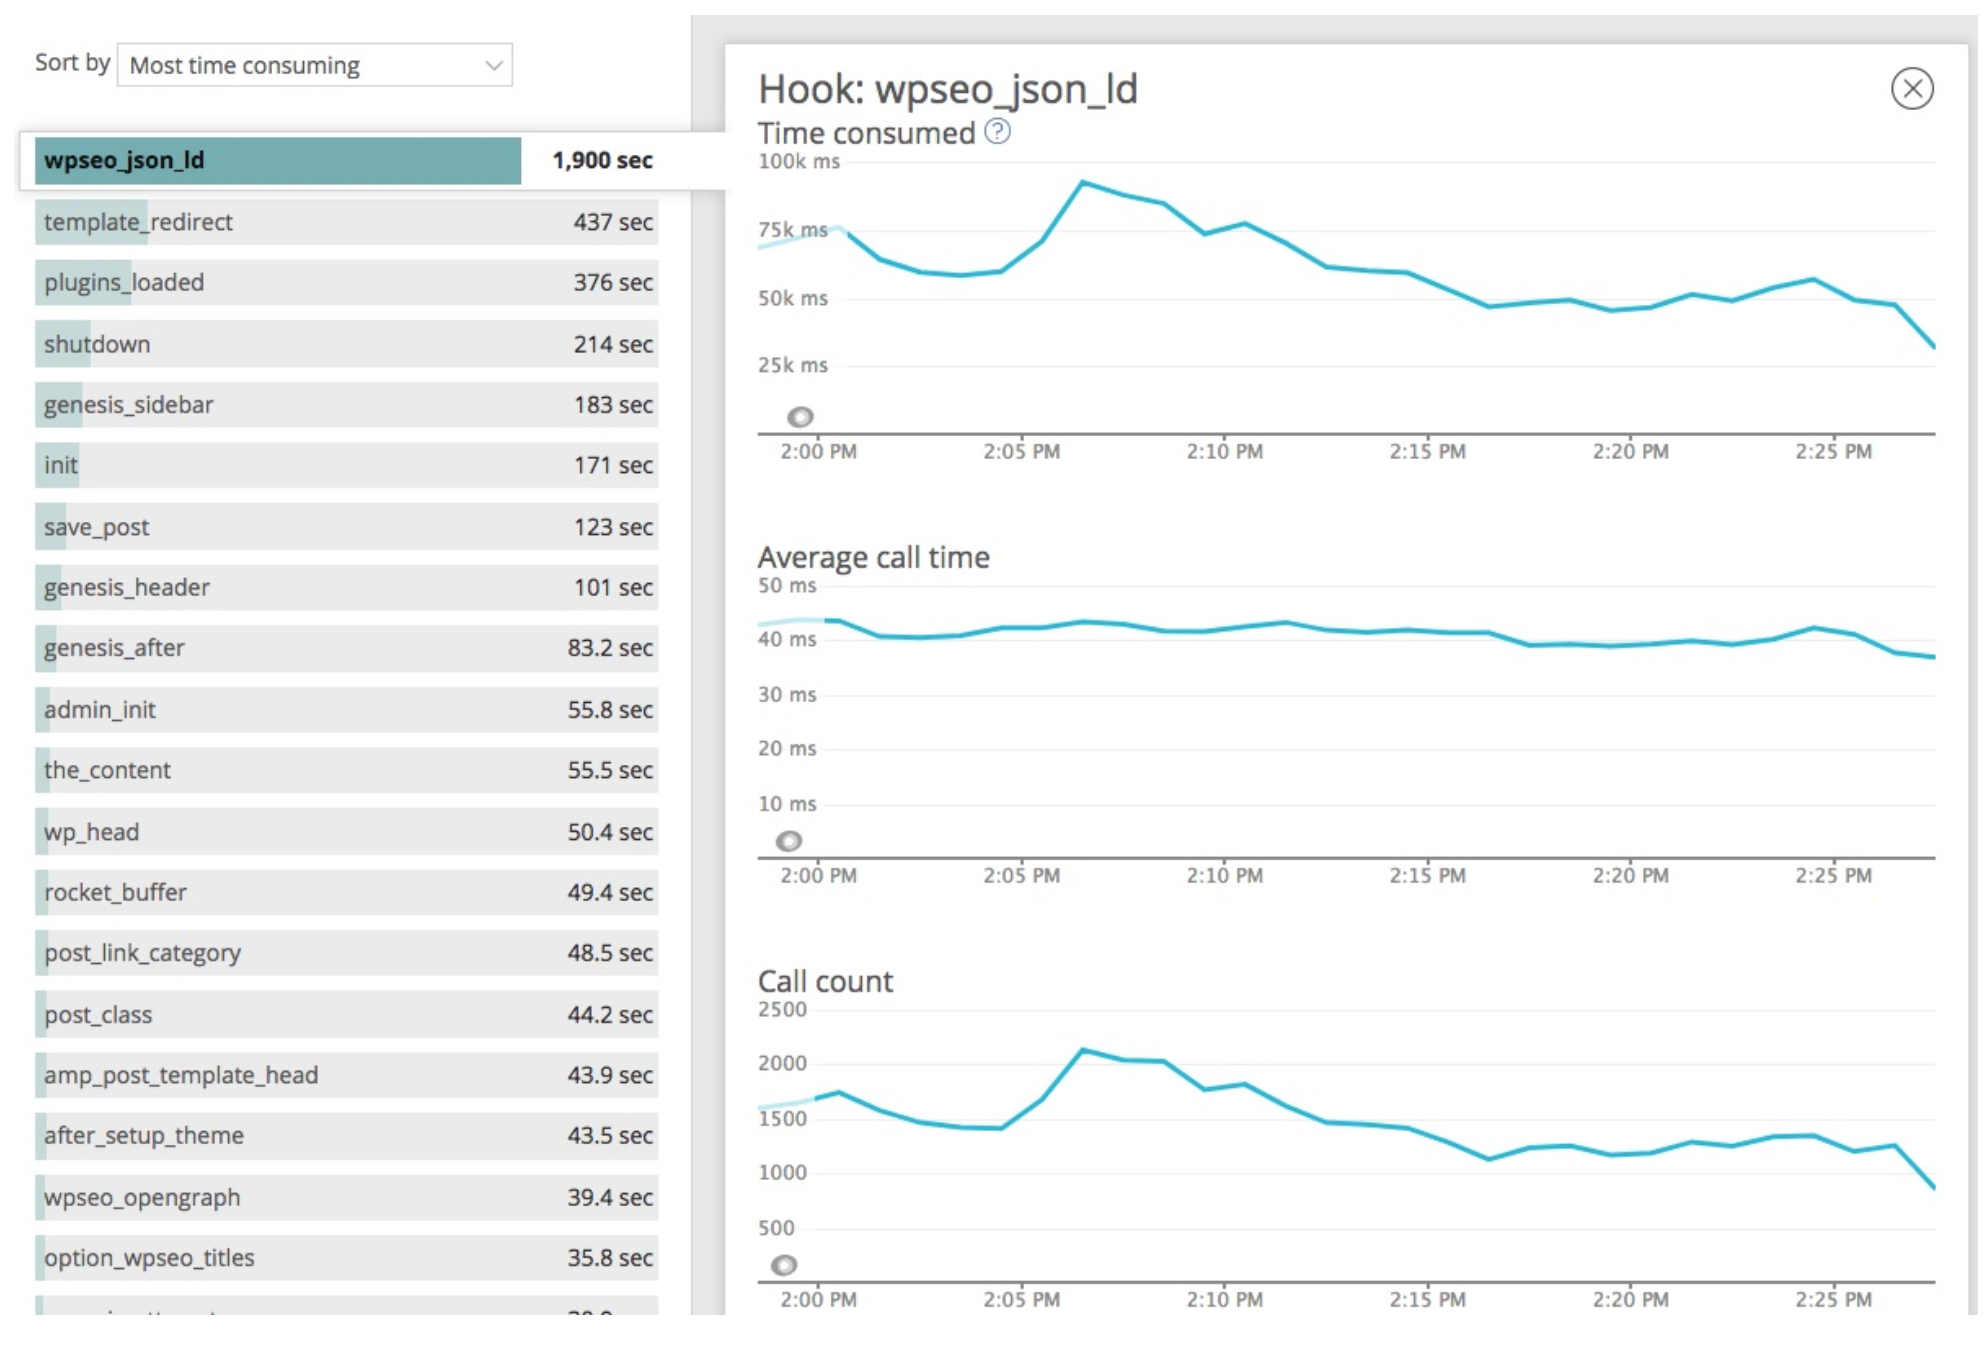Click the Sort by dropdown arrow
This screenshot has width=1986, height=1348.
[x=493, y=66]
